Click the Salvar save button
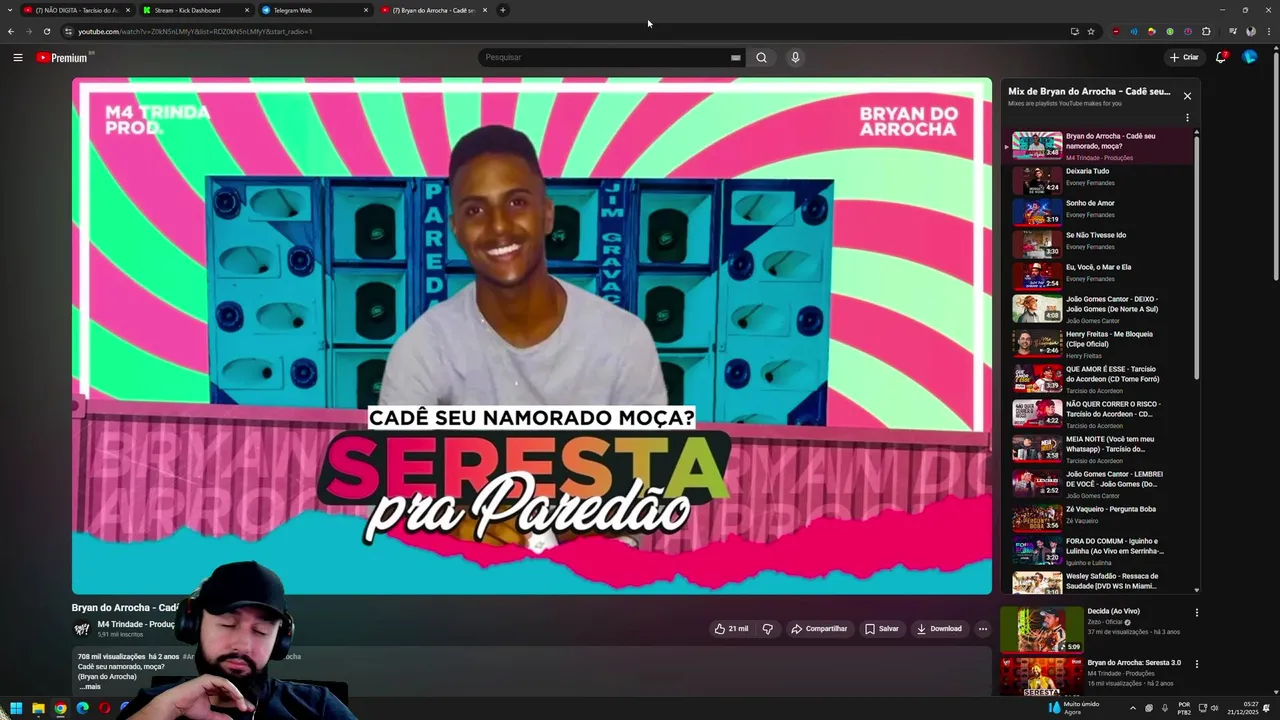Image resolution: width=1280 pixels, height=720 pixels. [x=882, y=629]
